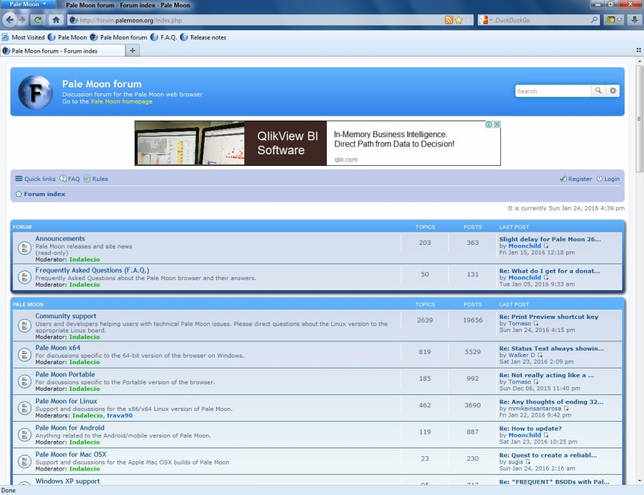Open the QlikView BI Software ad banner
The width and height of the screenshot is (644, 495).
click(x=317, y=143)
